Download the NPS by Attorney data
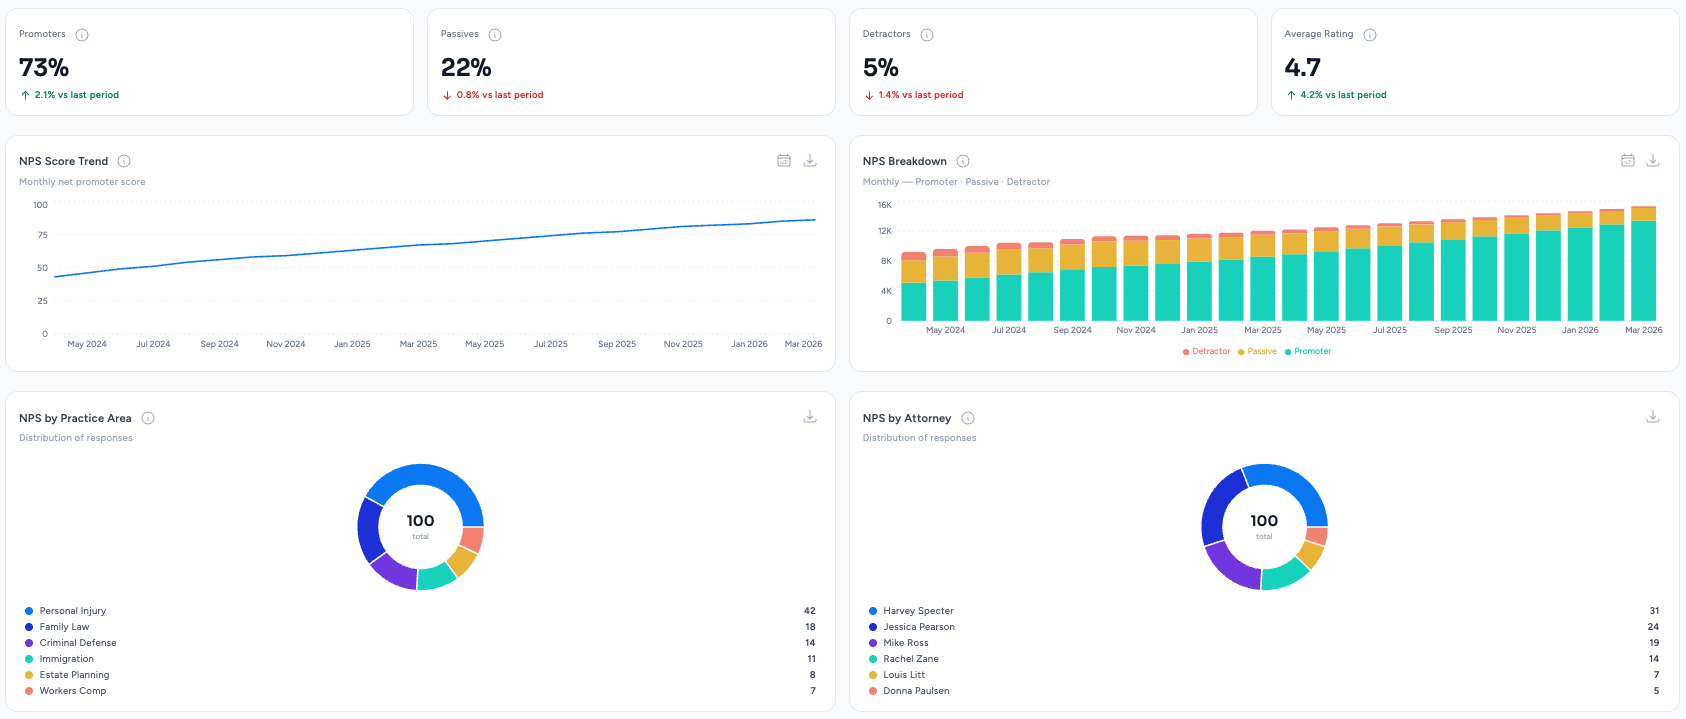 1653,417
